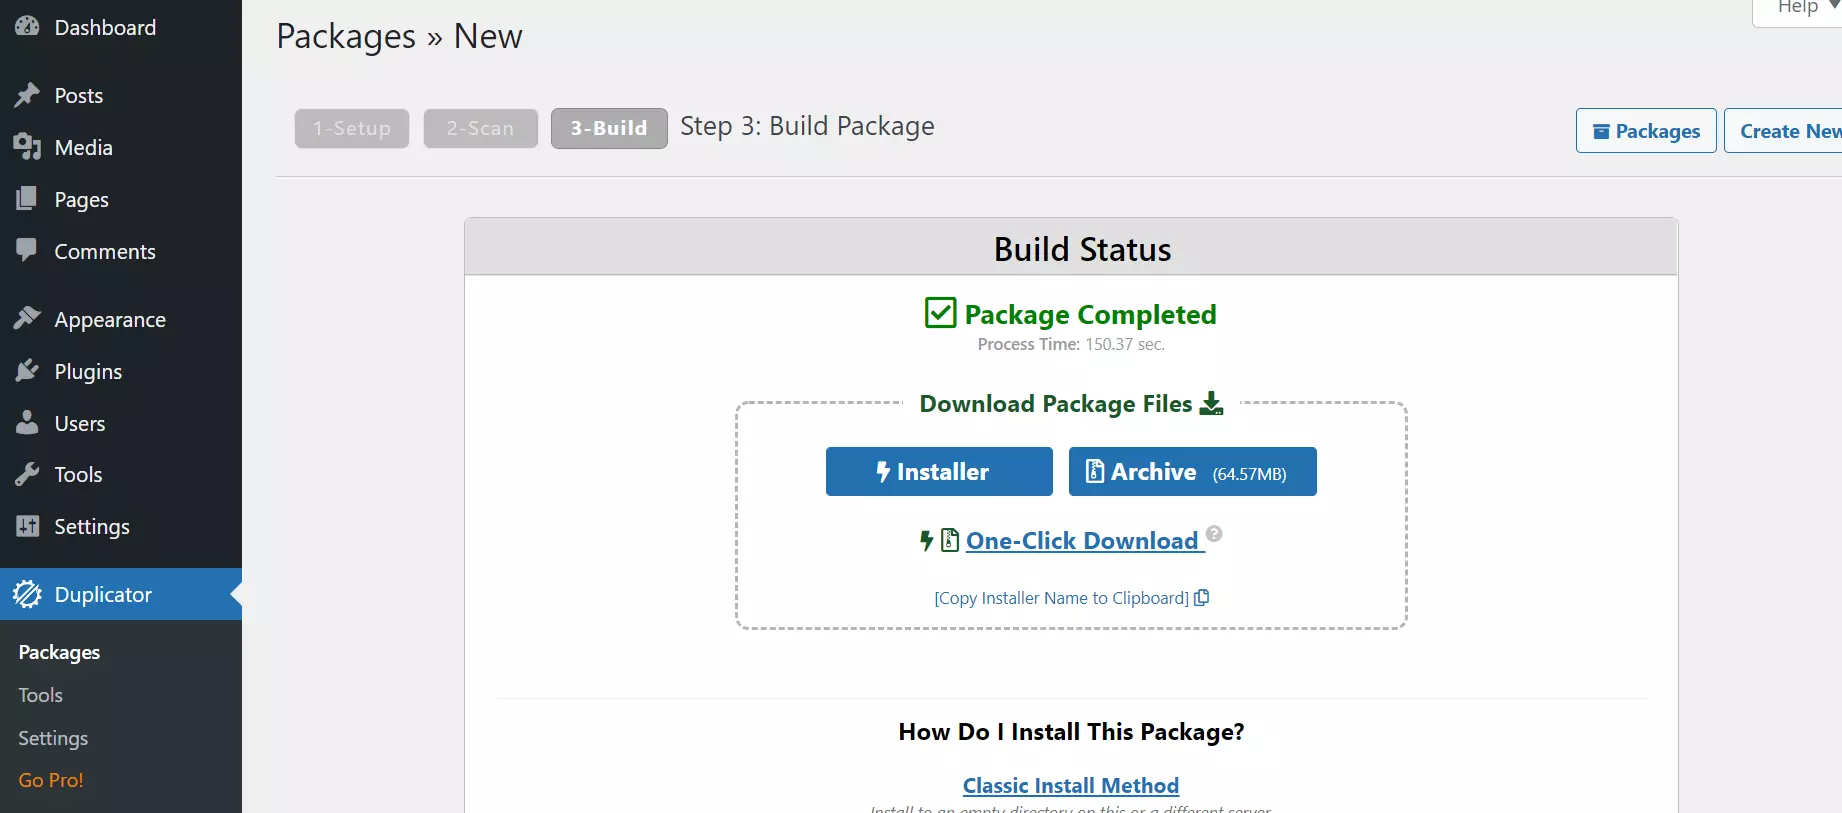Download the Archive (64.57MB) file

[1192, 471]
